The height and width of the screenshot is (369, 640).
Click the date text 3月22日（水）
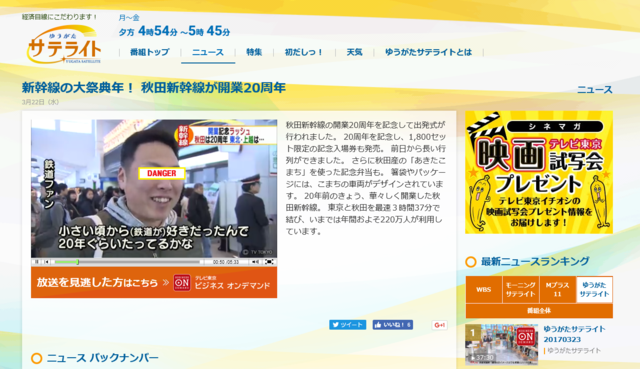[x=40, y=102]
